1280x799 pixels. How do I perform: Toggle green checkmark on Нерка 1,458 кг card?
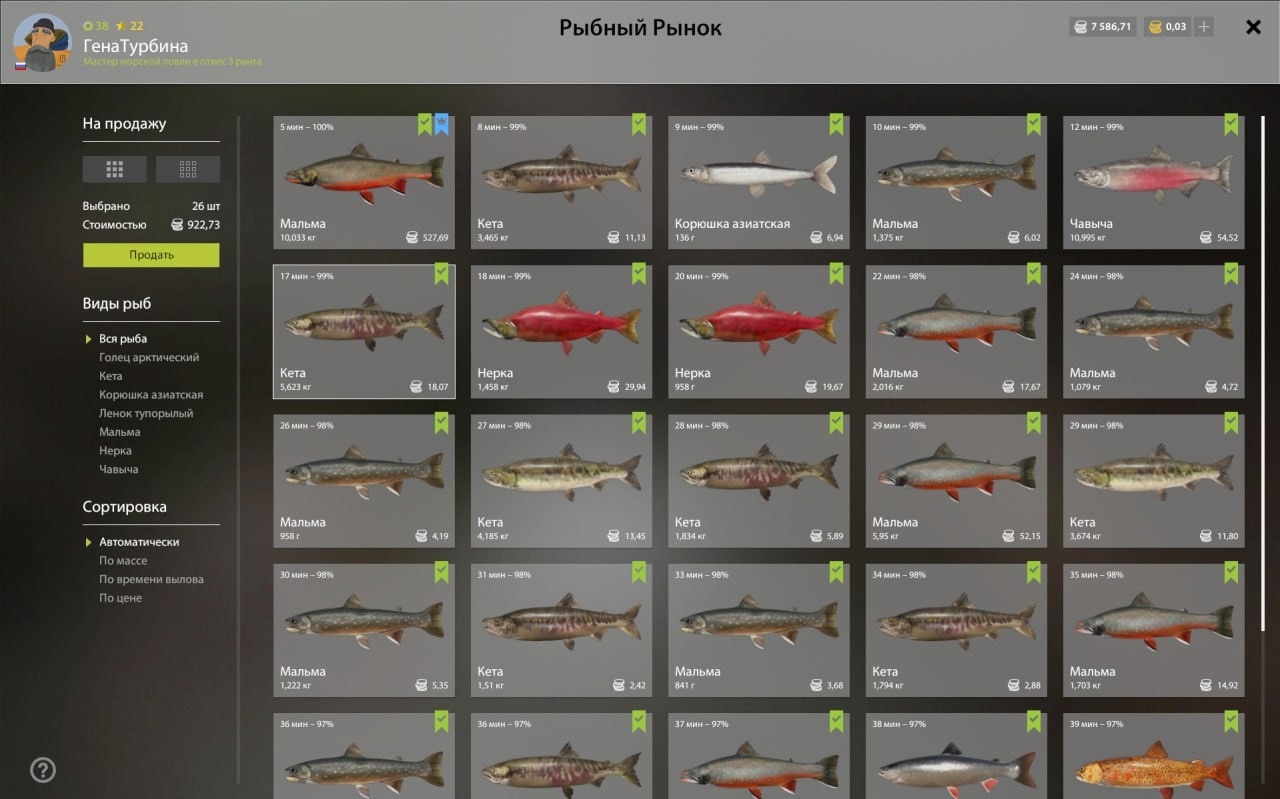tap(639, 274)
